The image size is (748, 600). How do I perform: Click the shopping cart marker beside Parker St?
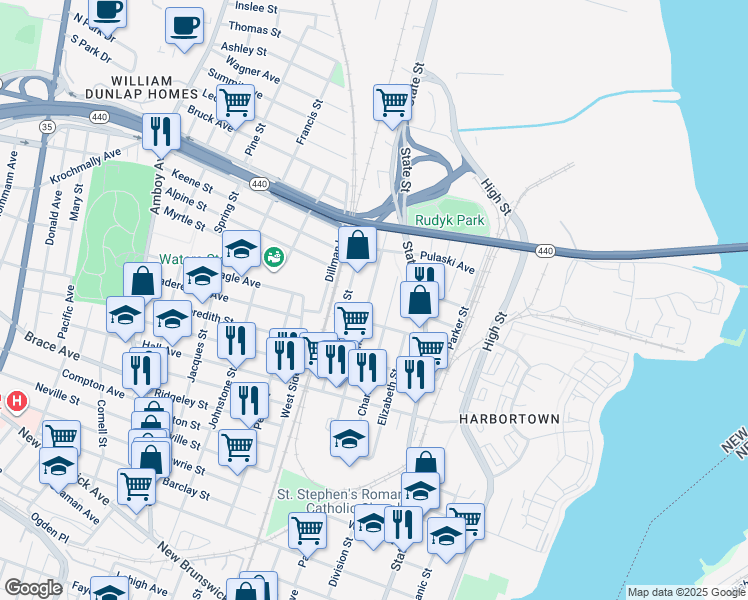[429, 349]
